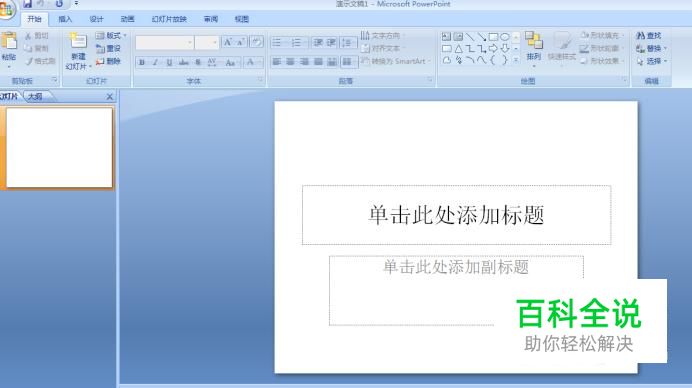Screen dimensions: 692x388
Task: Select slide 1 thumbnail in pane
Action: (60, 148)
